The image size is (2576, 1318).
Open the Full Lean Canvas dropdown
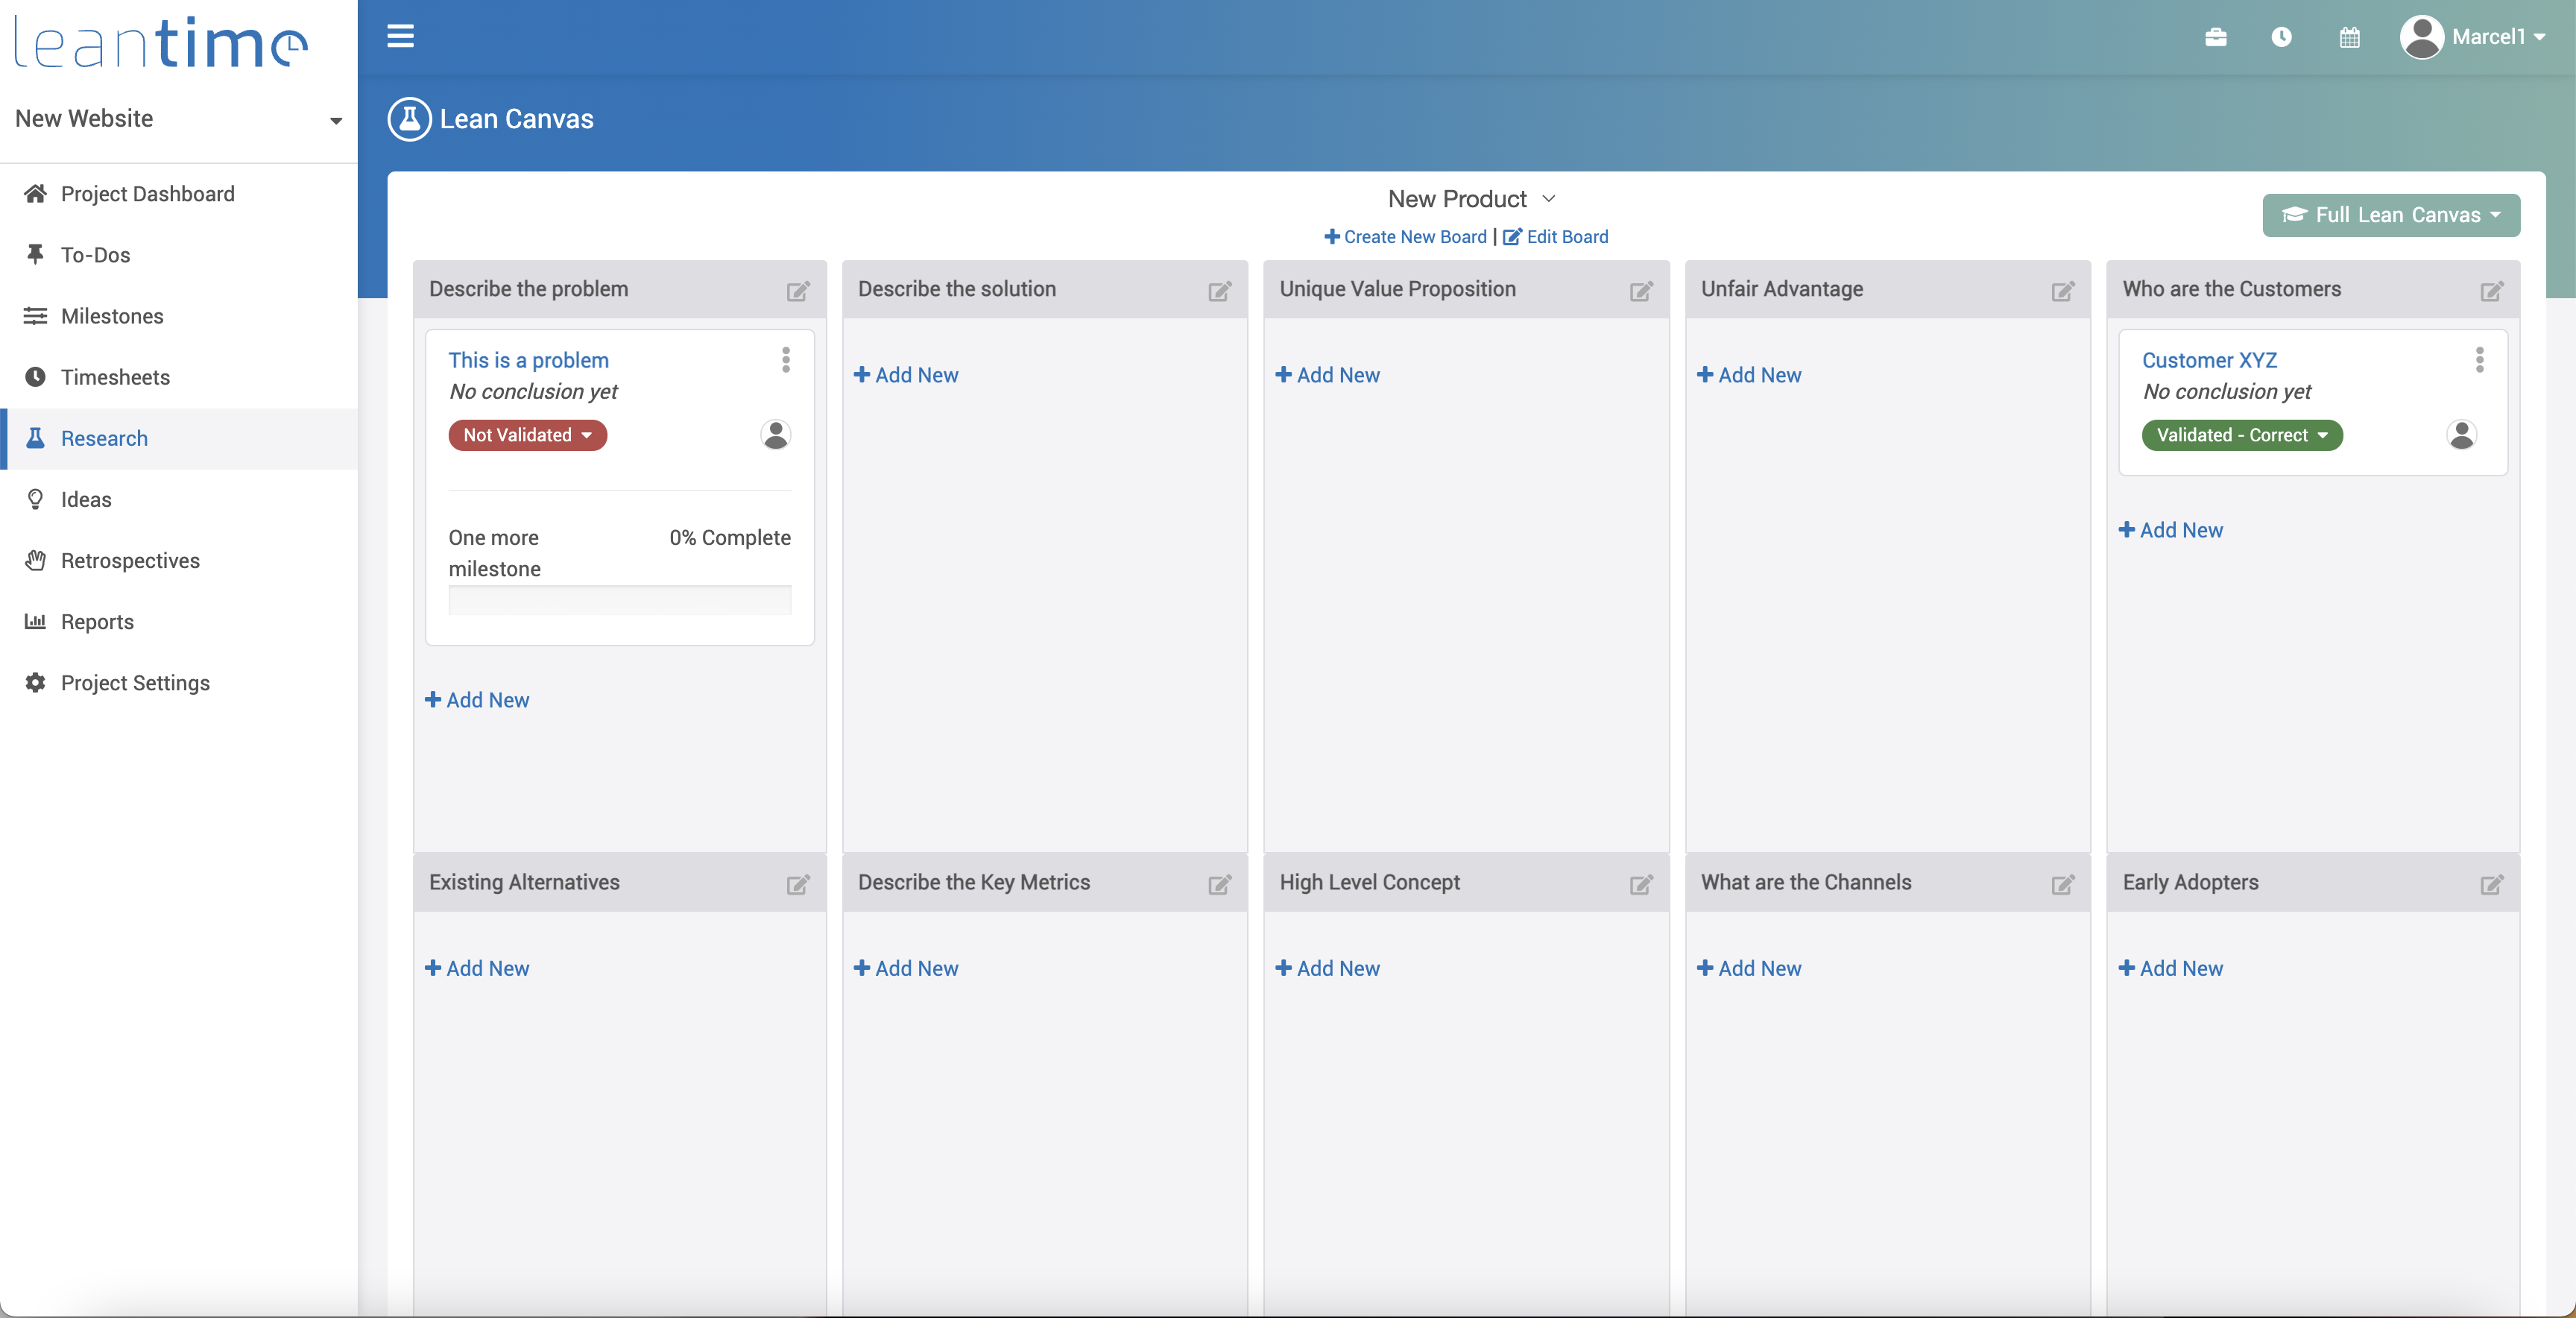click(2390, 215)
